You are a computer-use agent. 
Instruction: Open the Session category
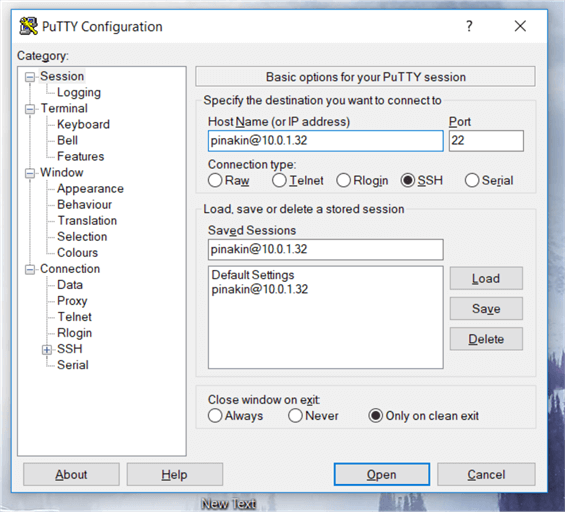tap(62, 76)
